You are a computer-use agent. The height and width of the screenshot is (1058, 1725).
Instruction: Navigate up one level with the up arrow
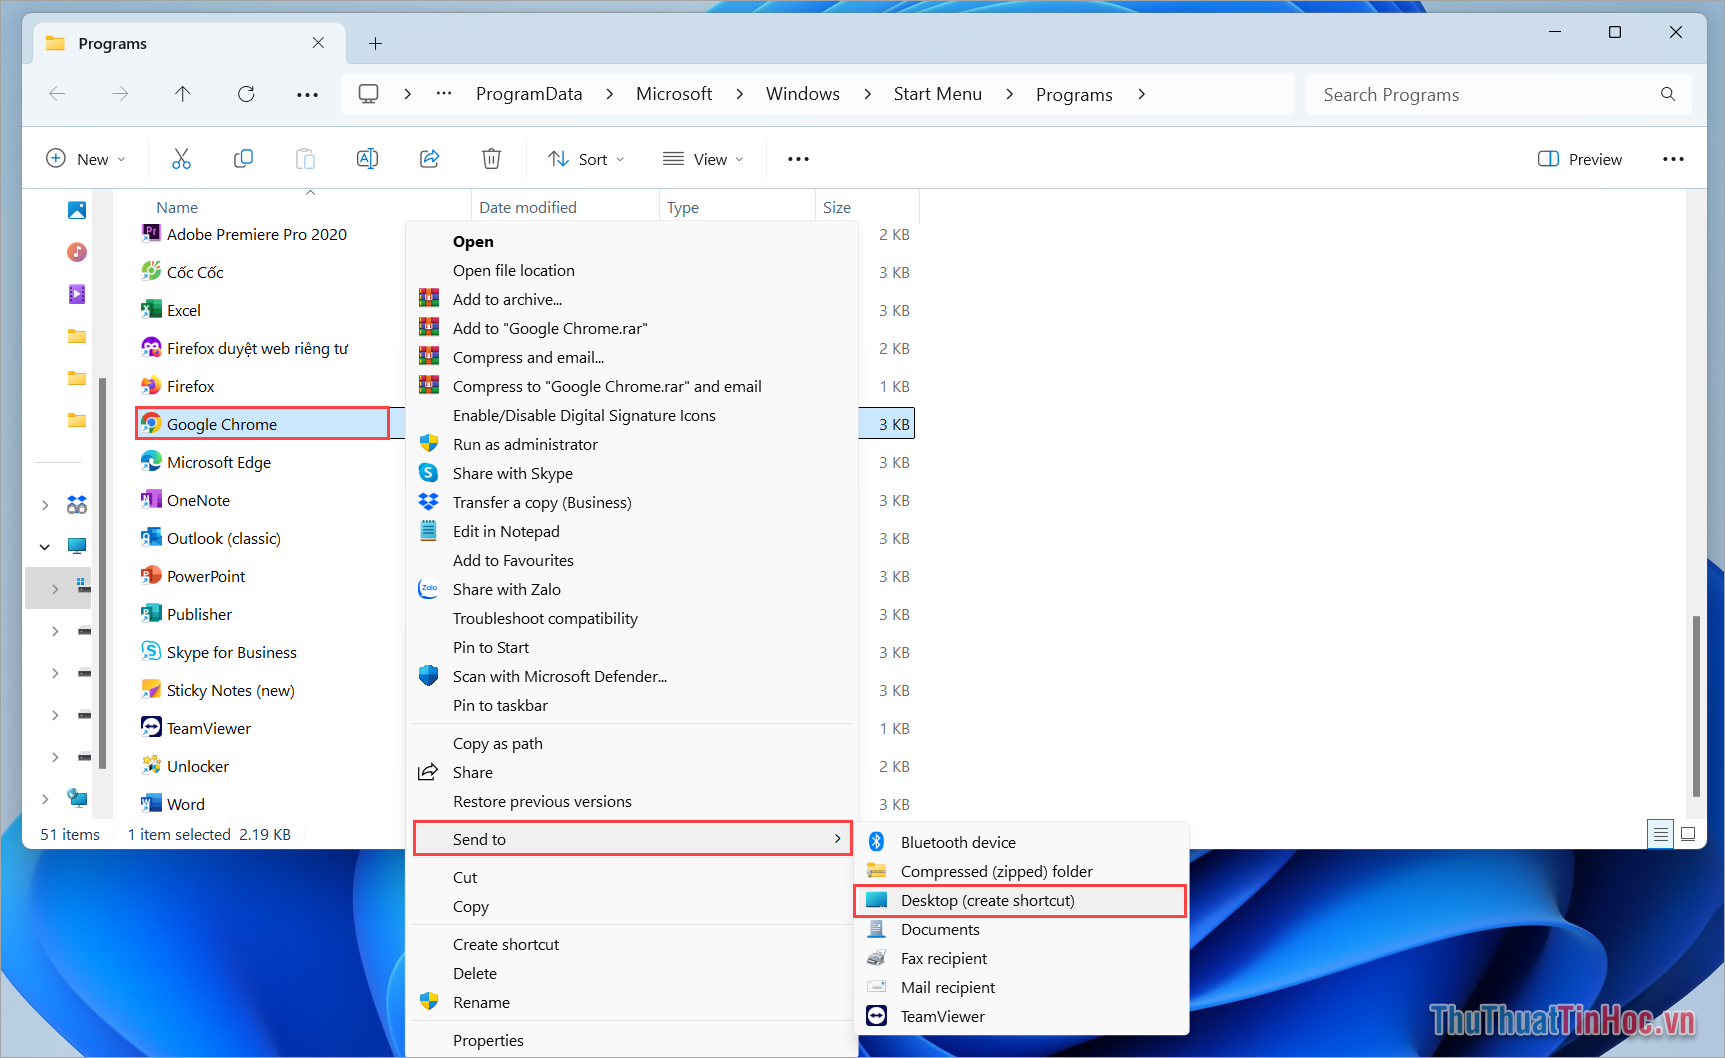(182, 93)
